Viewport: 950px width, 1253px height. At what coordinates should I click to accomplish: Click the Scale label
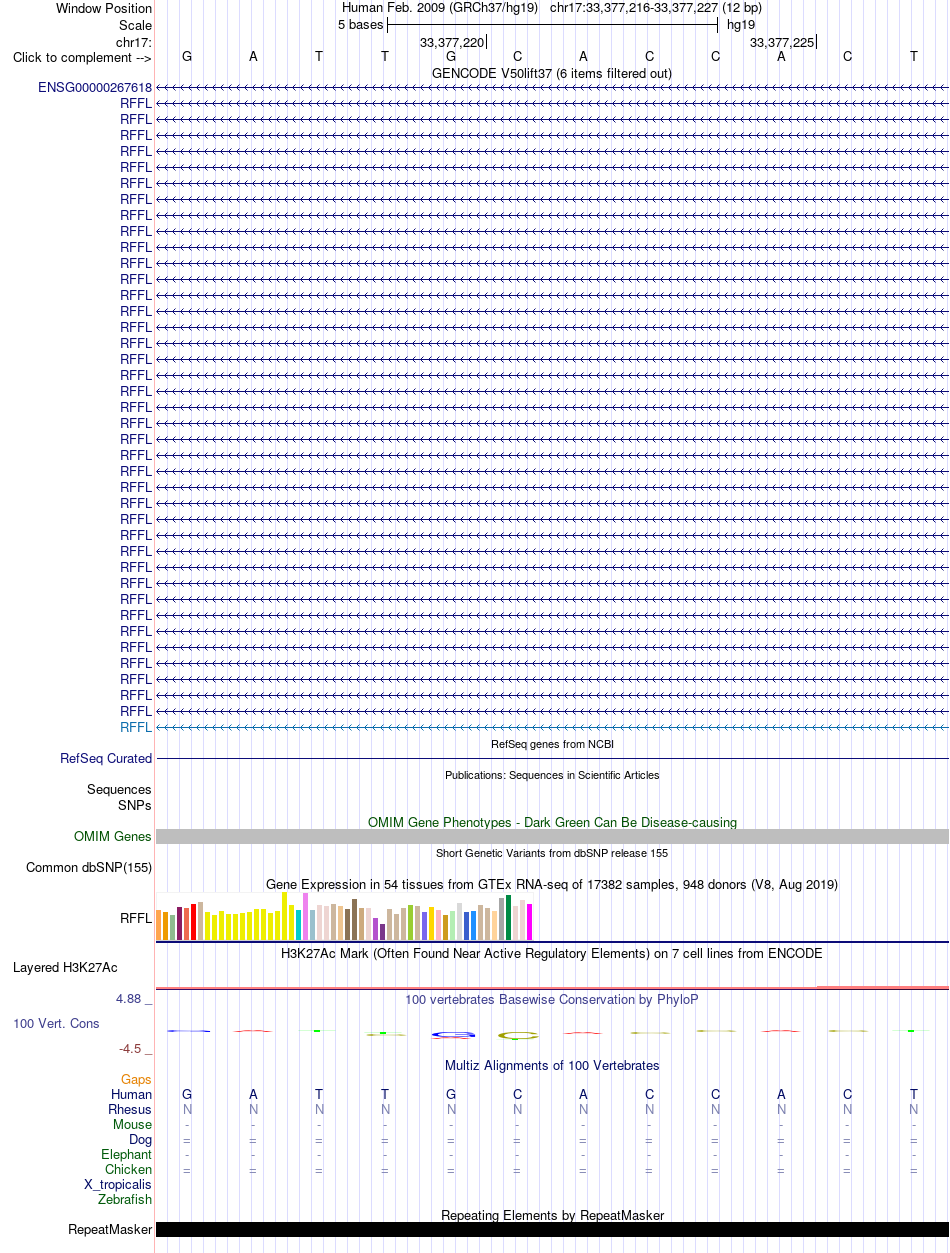point(135,25)
